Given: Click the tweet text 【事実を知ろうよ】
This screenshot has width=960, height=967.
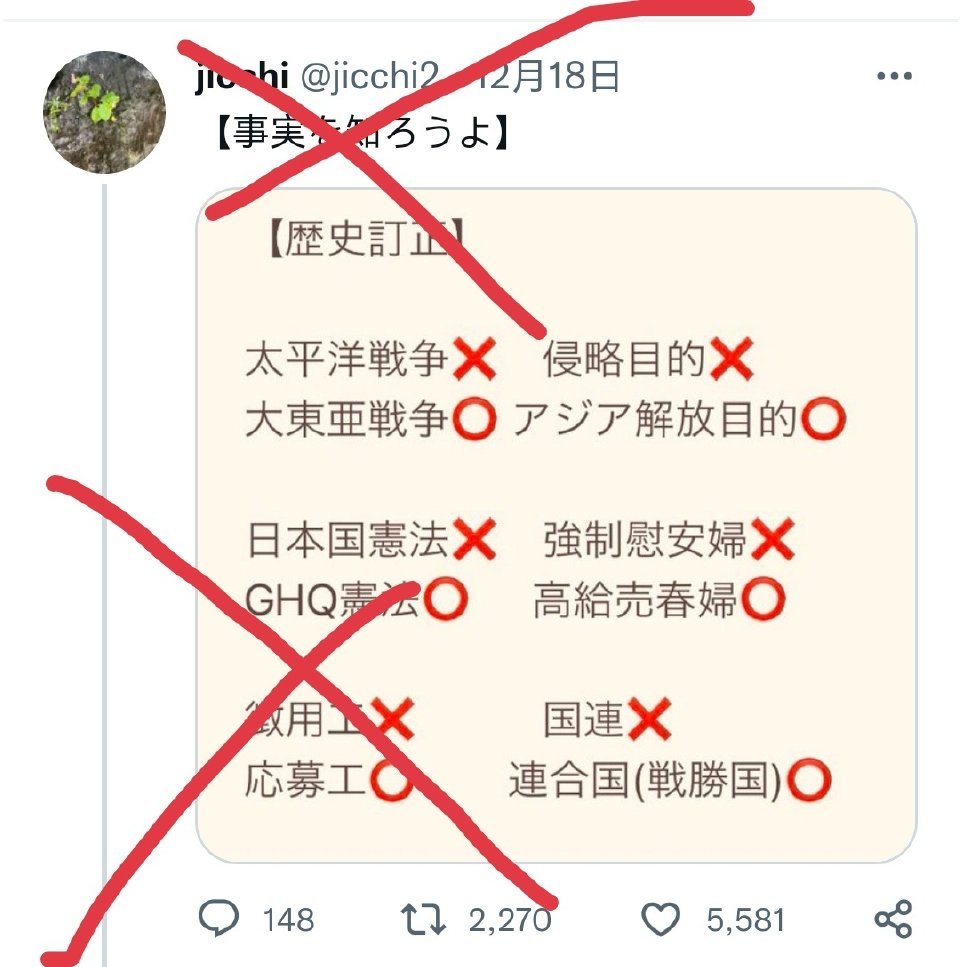Looking at the screenshot, I should [x=361, y=132].
